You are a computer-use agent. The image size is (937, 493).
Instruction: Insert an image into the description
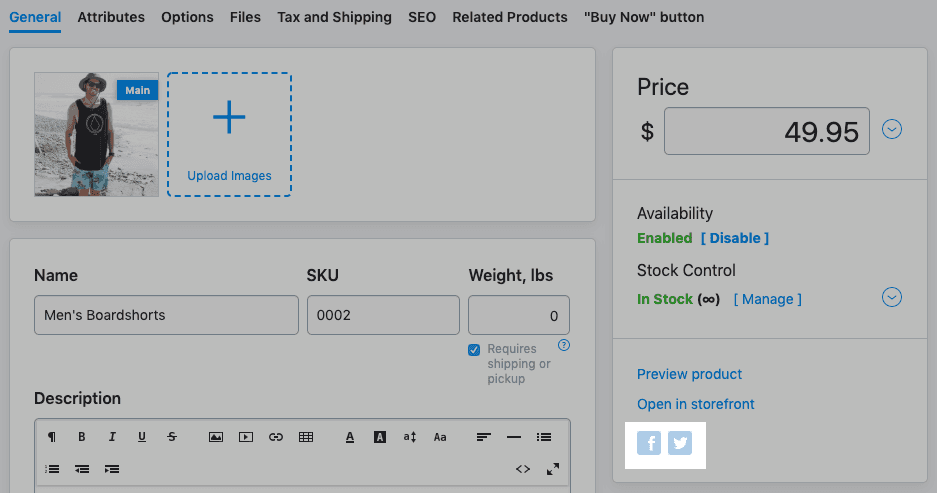pyautogui.click(x=215, y=437)
